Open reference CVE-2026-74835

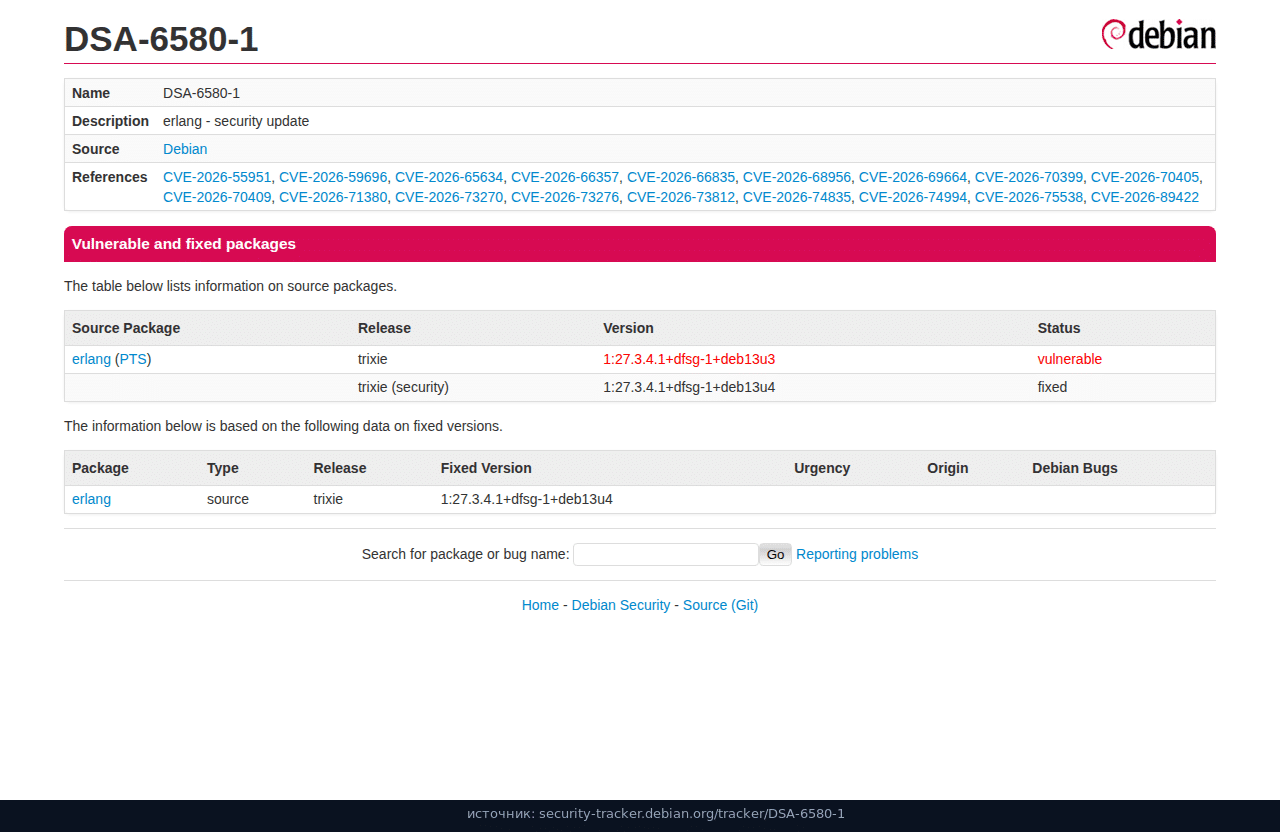click(797, 197)
